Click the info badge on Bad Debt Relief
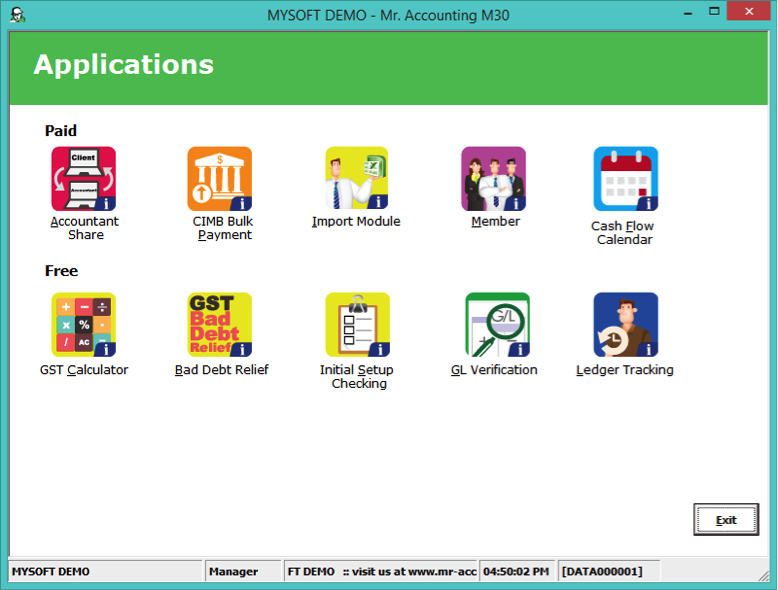This screenshot has width=778, height=590. (241, 349)
